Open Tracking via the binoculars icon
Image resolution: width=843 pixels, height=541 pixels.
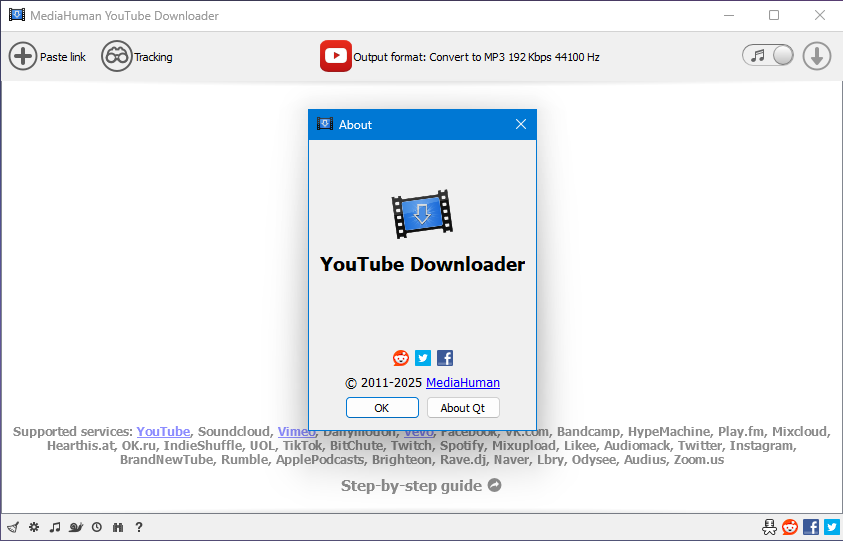[x=116, y=56]
